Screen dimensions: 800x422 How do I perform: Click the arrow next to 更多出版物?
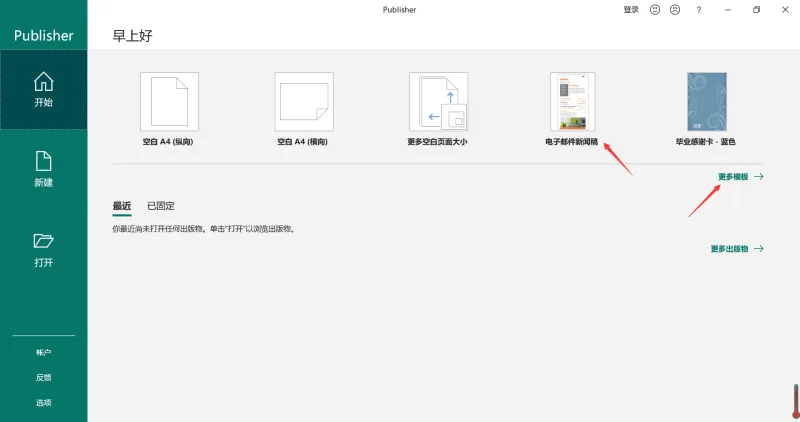click(759, 249)
